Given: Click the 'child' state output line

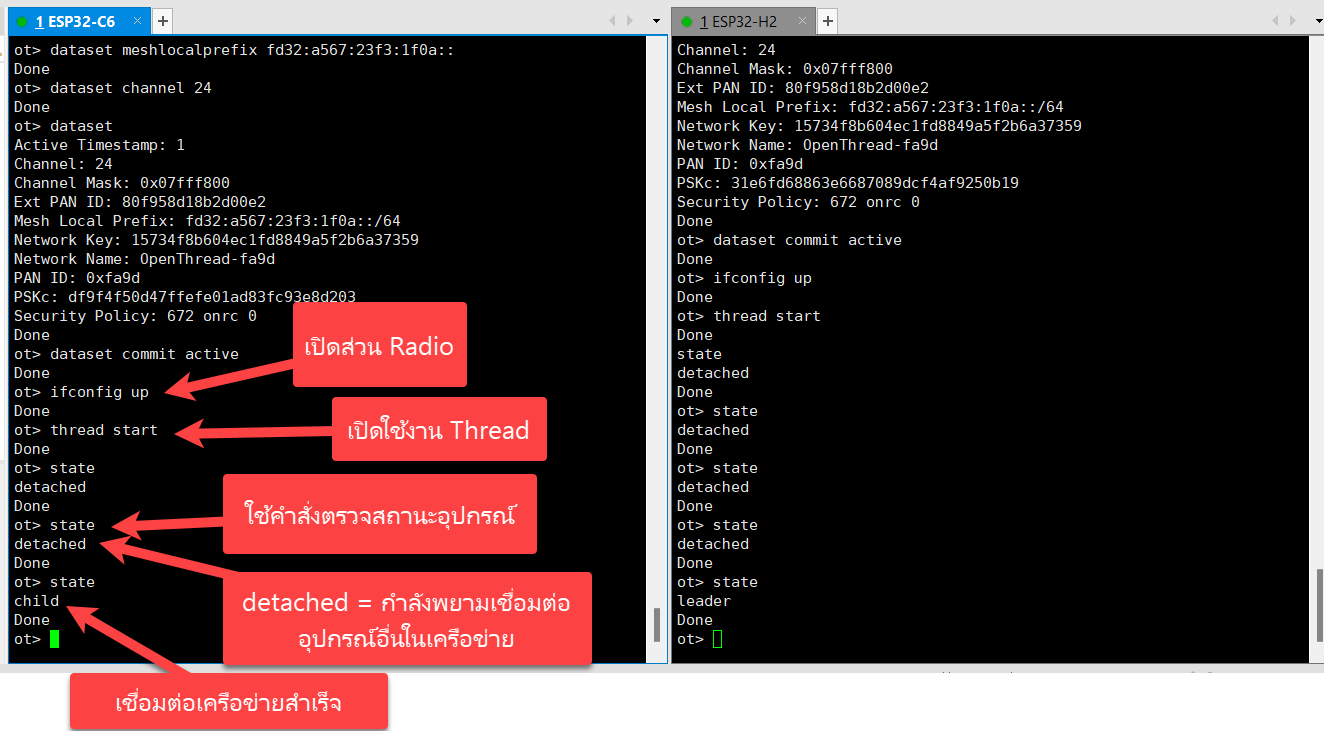Looking at the screenshot, I should [36, 601].
